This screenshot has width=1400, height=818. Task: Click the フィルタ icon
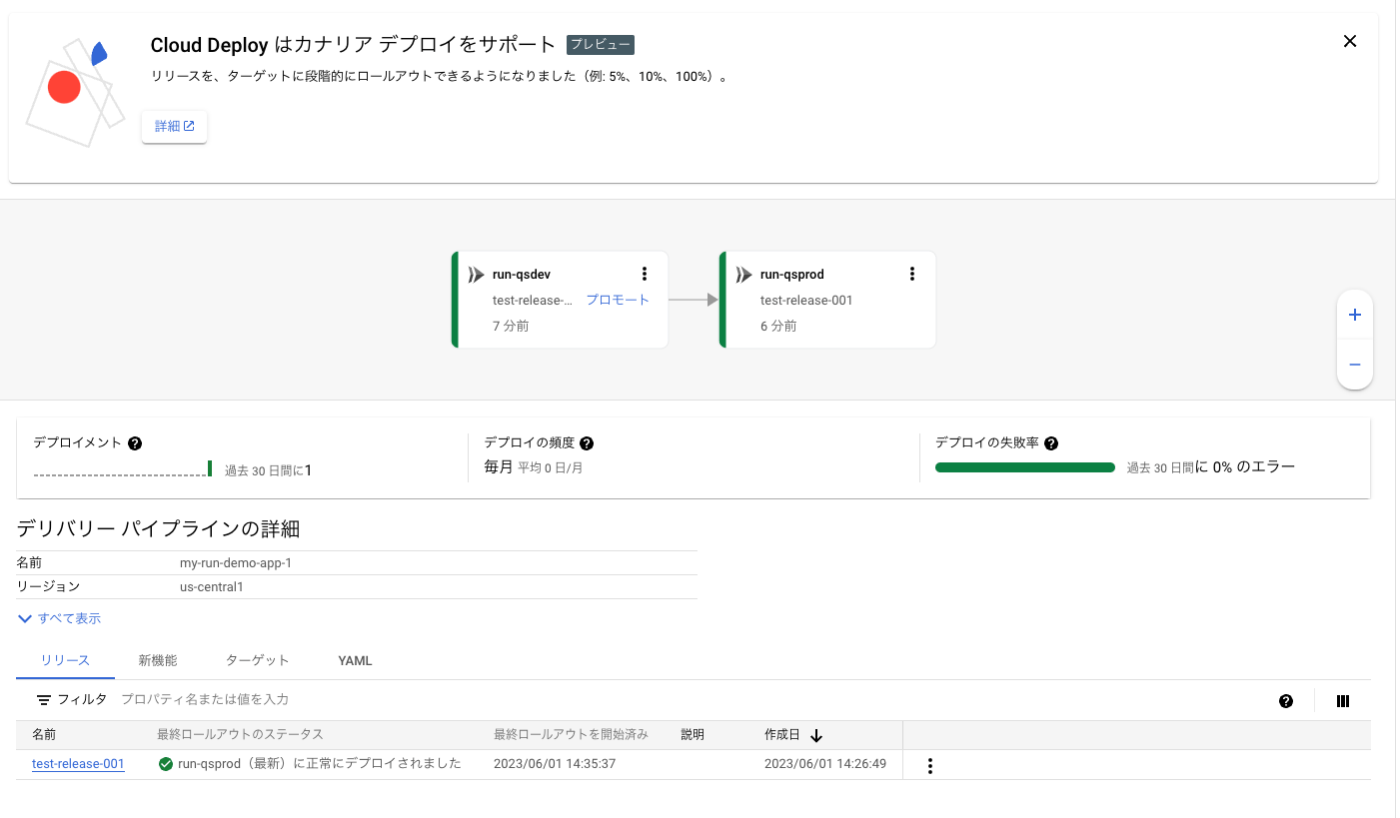click(44, 700)
